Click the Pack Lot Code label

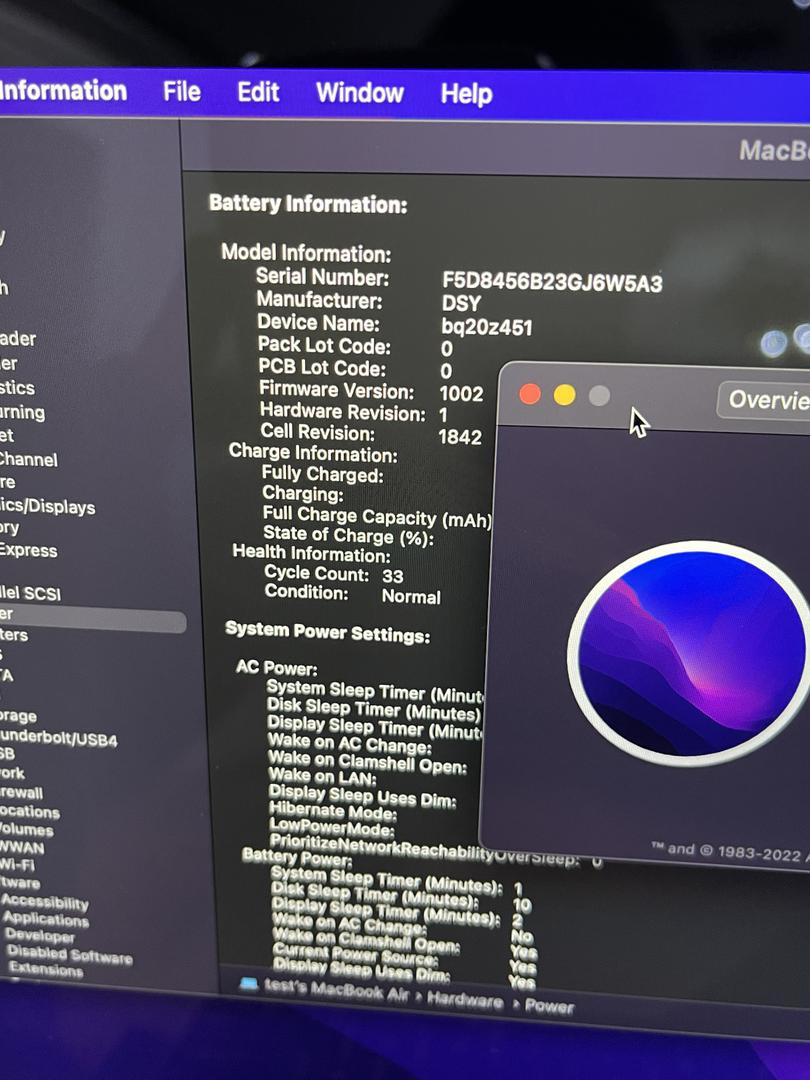[x=324, y=345]
